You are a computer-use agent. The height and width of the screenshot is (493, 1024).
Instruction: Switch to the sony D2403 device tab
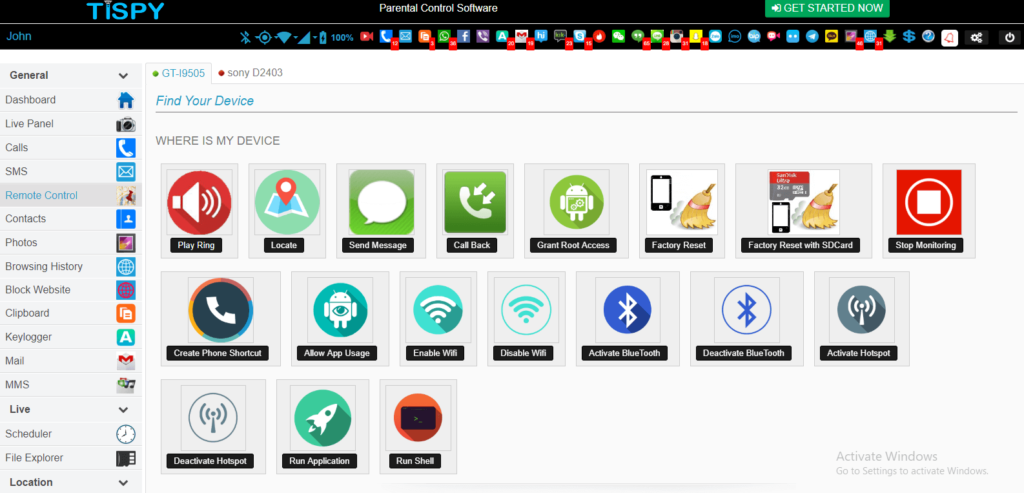tap(250, 73)
